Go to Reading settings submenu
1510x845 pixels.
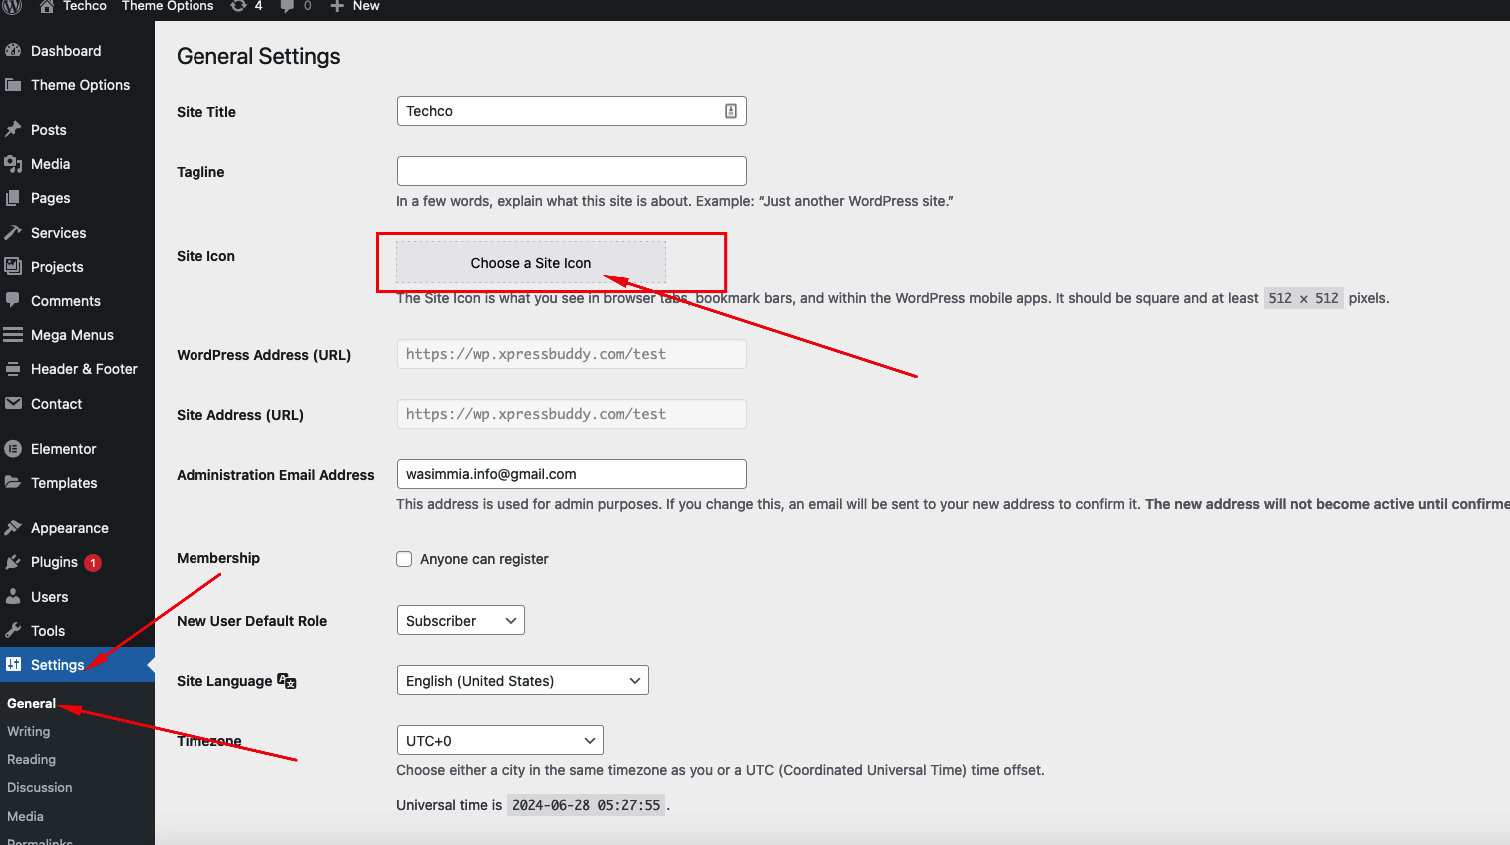31,760
